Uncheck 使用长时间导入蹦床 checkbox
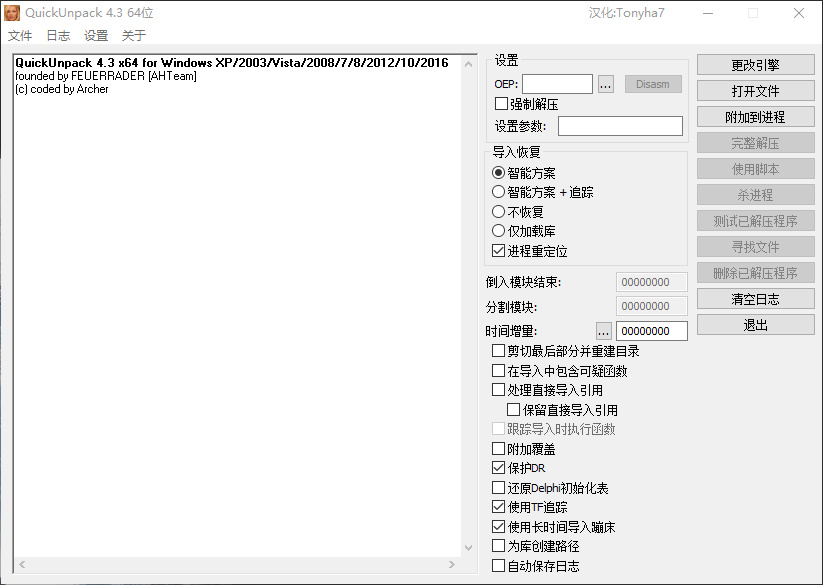The image size is (823, 585). coord(498,526)
